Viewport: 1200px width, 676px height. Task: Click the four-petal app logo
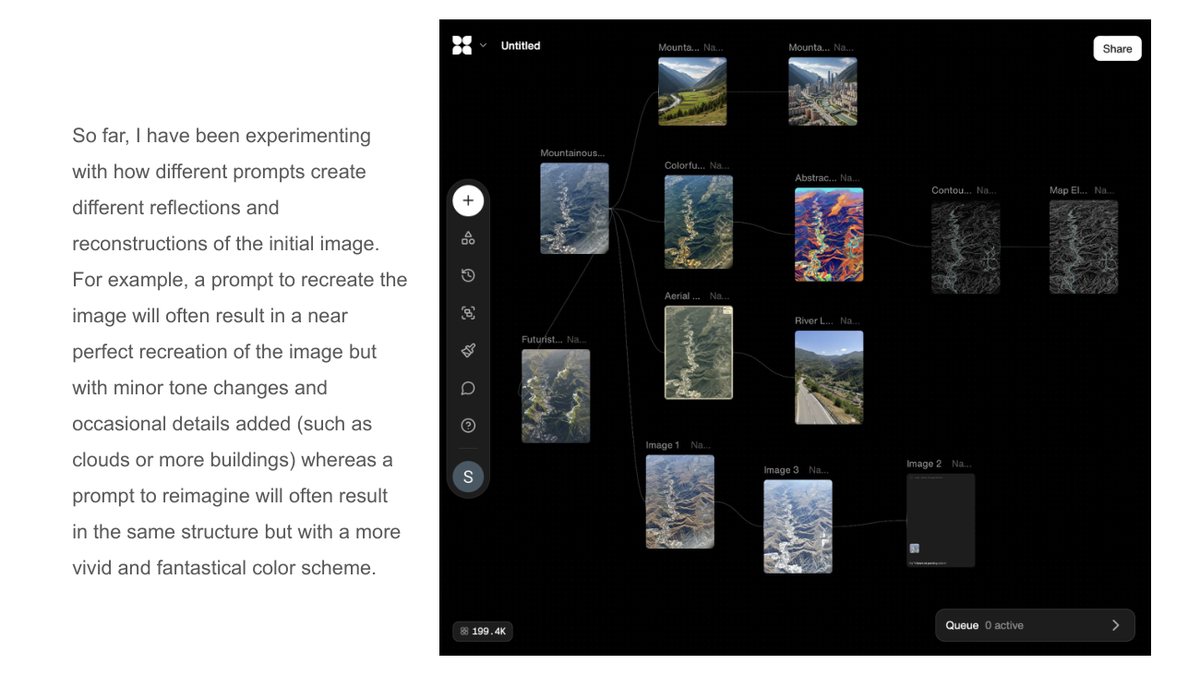pos(461,45)
